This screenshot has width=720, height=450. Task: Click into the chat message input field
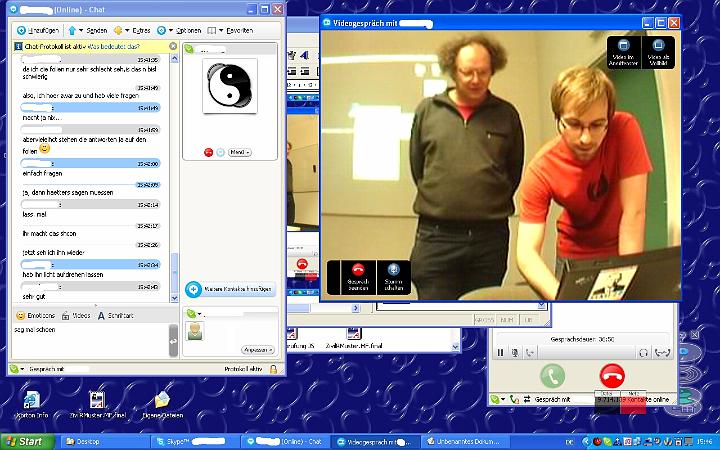click(x=90, y=342)
